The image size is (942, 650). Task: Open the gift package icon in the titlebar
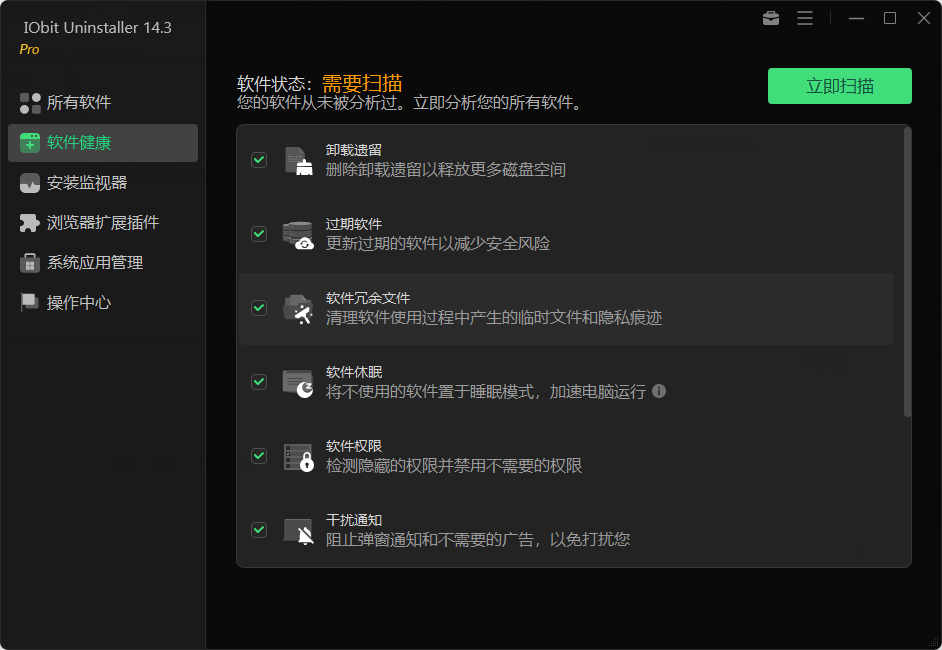pos(770,18)
